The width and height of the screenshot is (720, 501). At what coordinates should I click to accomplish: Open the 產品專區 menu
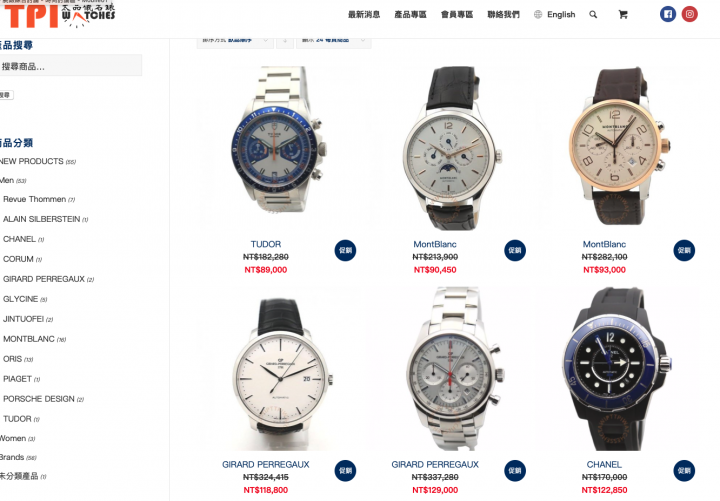point(410,15)
